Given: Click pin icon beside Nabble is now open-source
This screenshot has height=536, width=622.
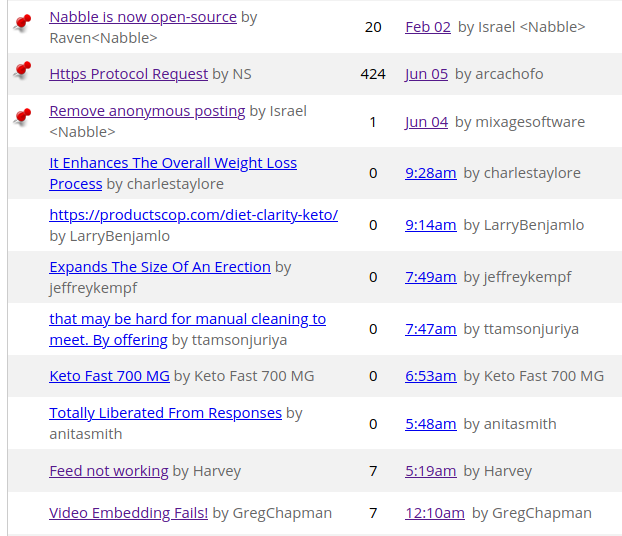Looking at the screenshot, I should [22, 22].
